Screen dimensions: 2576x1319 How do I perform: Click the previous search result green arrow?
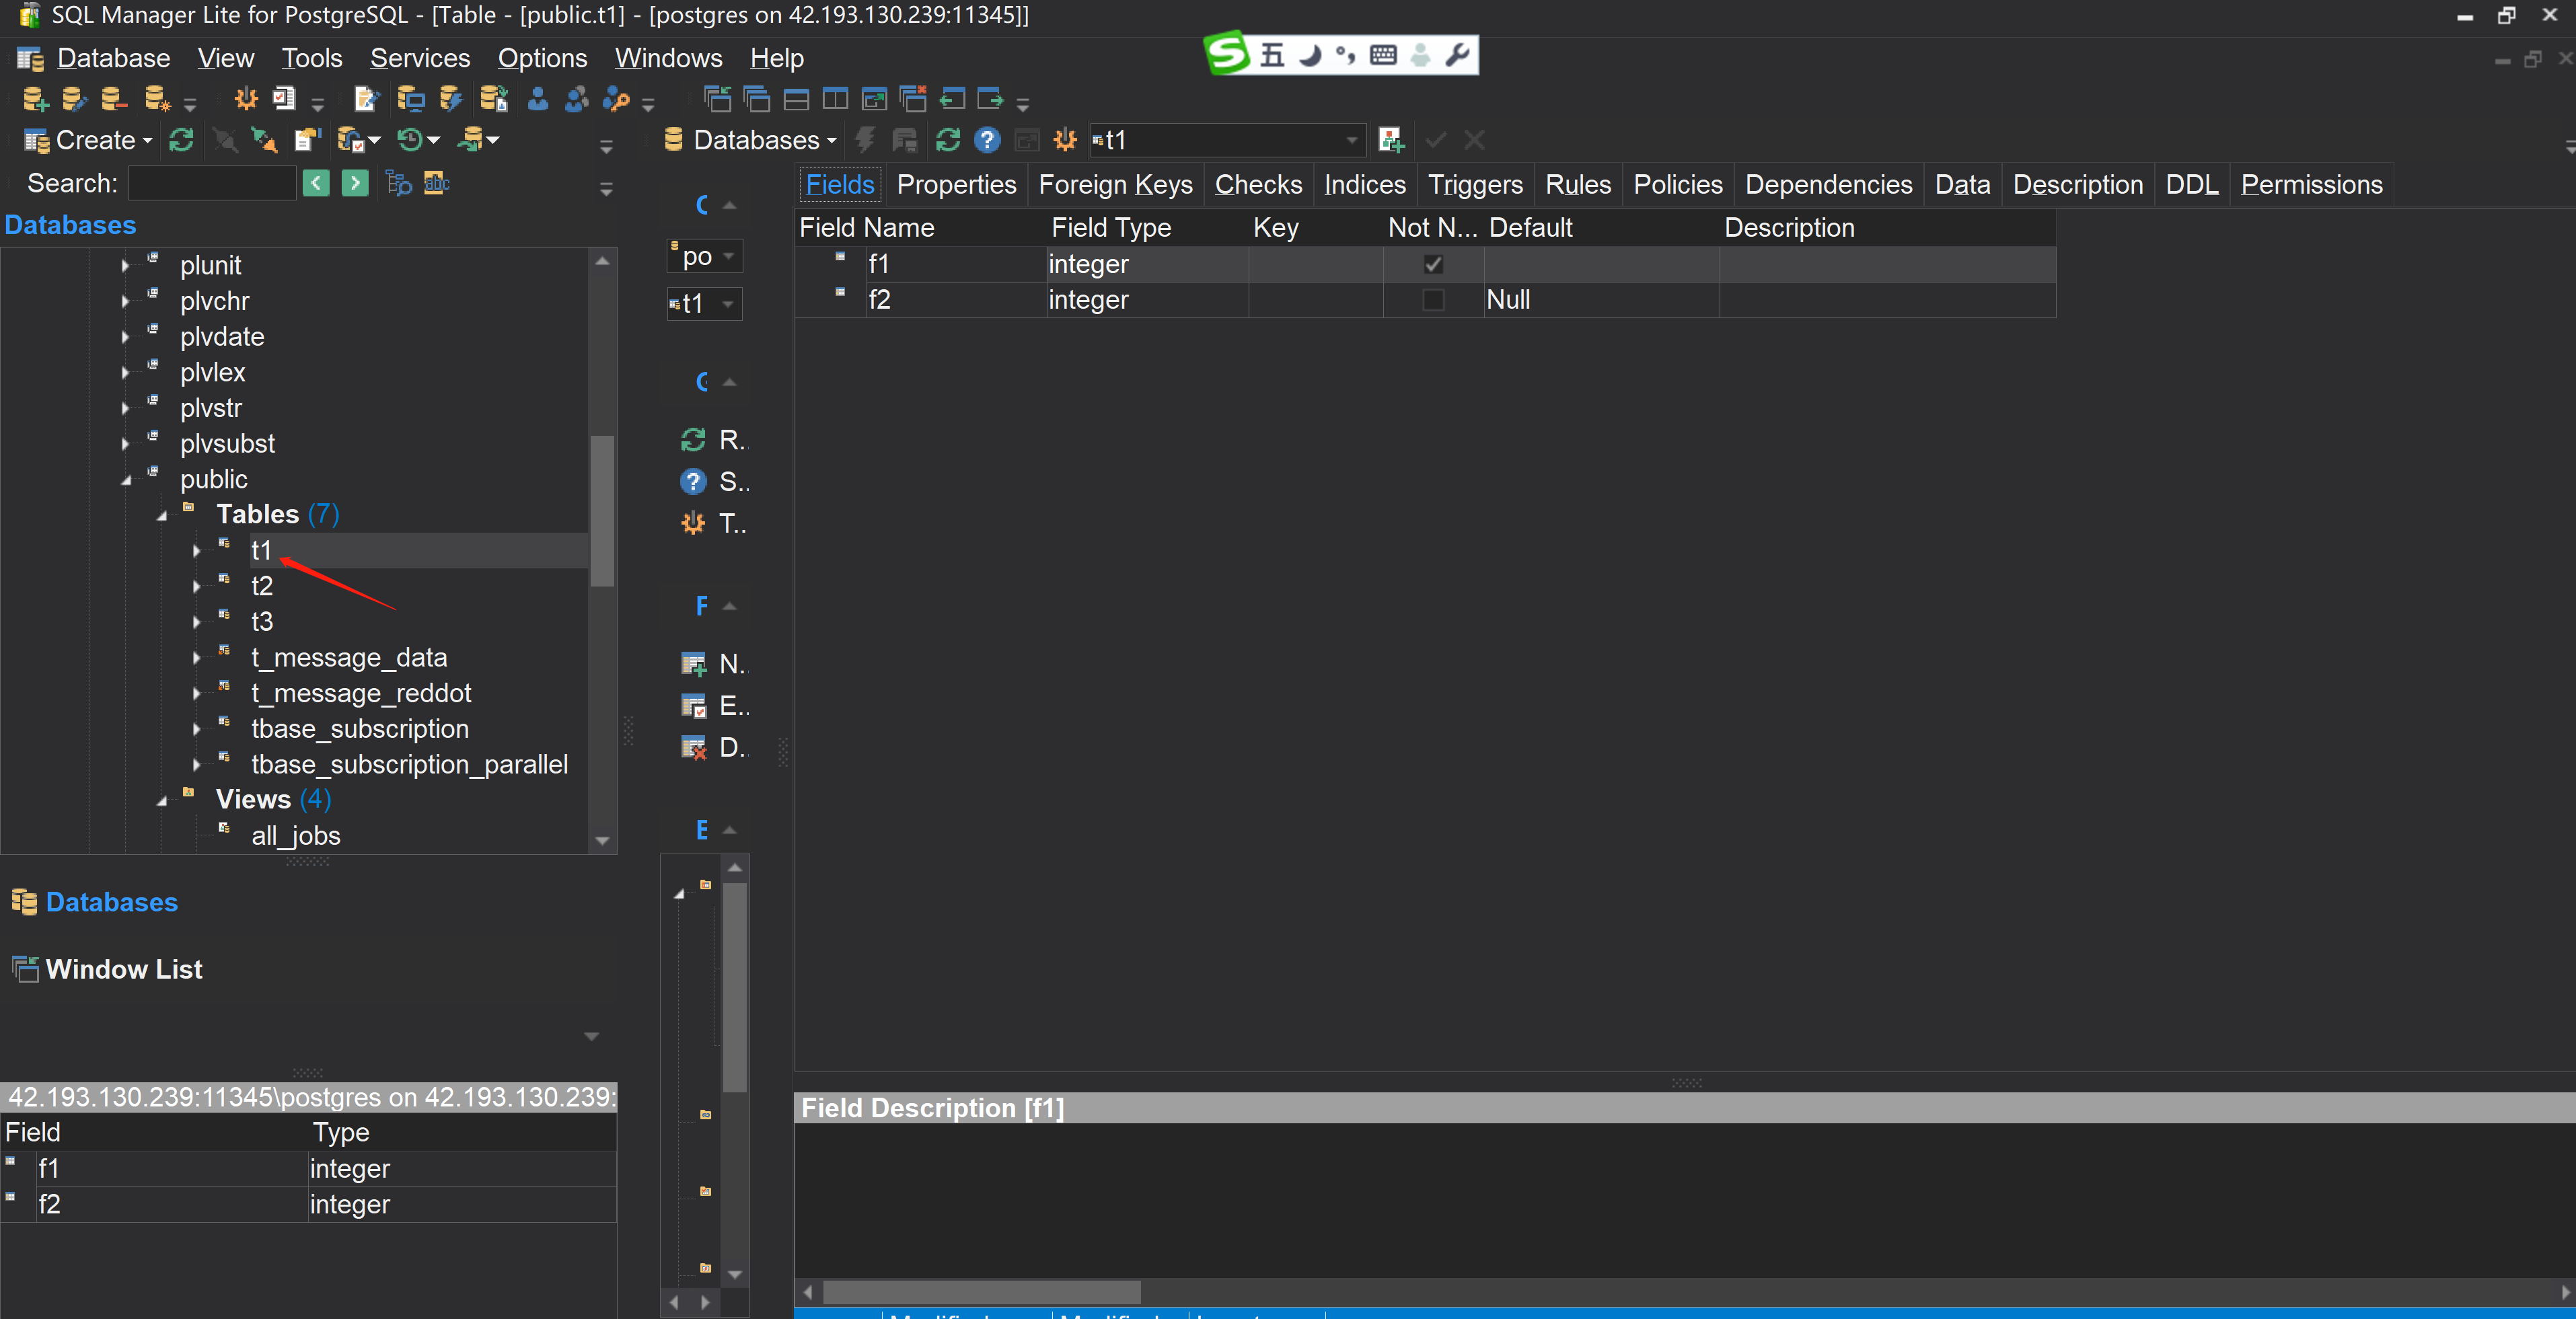(x=316, y=183)
